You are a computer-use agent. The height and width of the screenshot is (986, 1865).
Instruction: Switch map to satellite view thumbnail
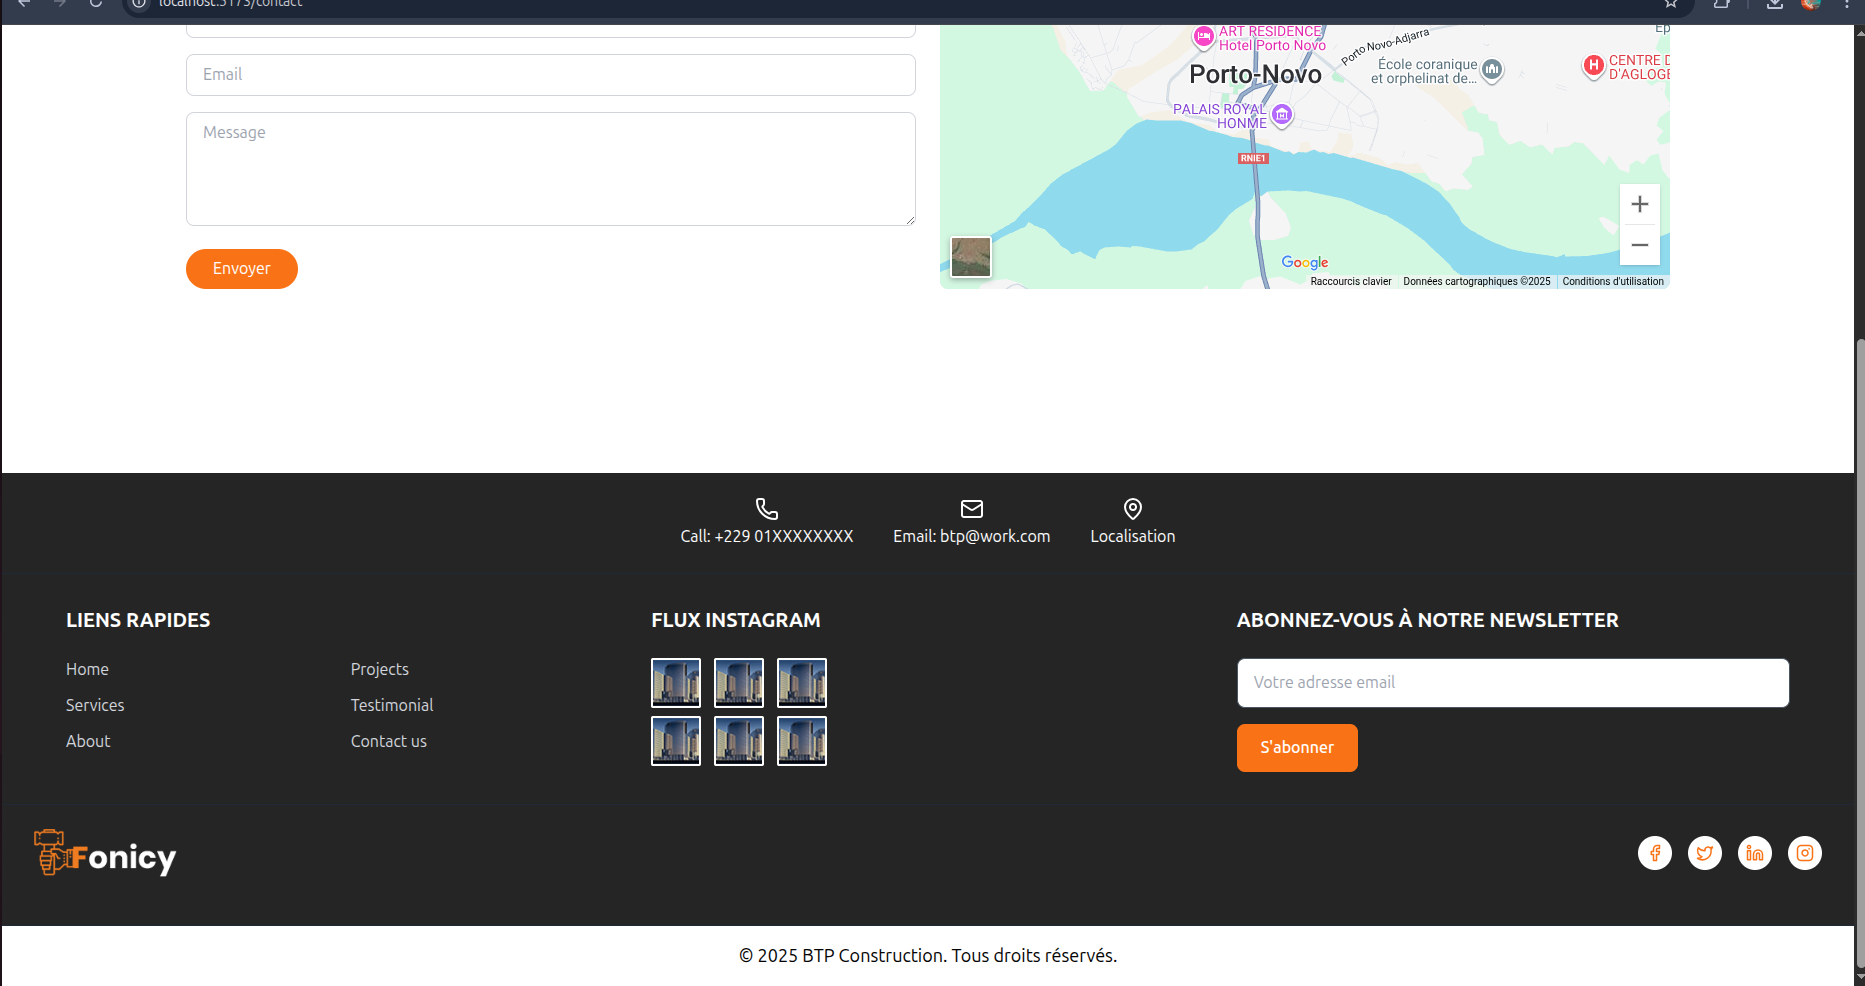[x=970, y=257]
